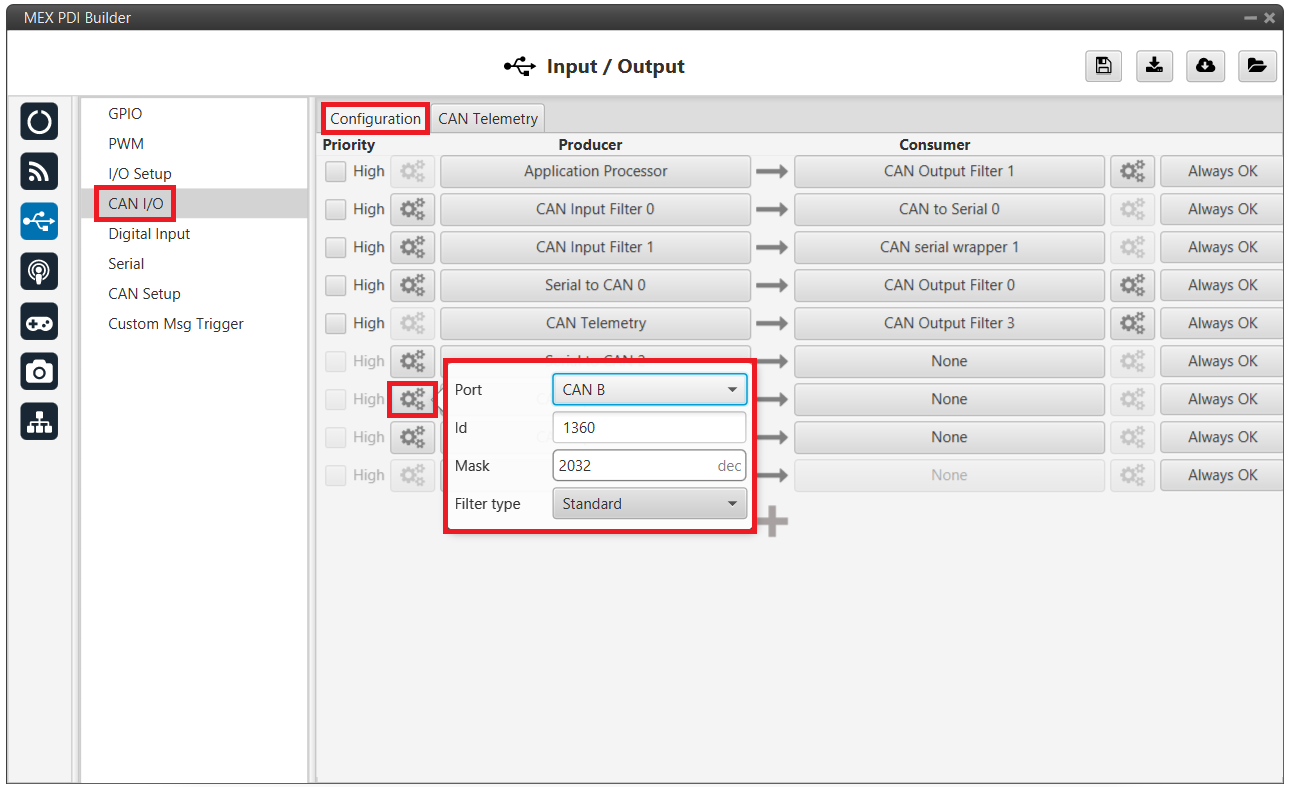Click the Id input field showing 1360
This screenshot has height=787, width=1292.
pos(649,428)
